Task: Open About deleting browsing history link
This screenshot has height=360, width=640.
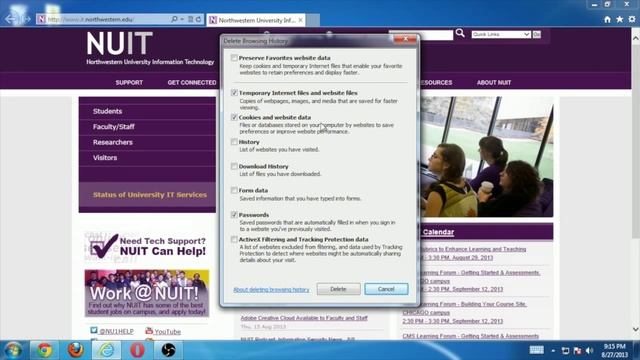Action: [x=271, y=289]
